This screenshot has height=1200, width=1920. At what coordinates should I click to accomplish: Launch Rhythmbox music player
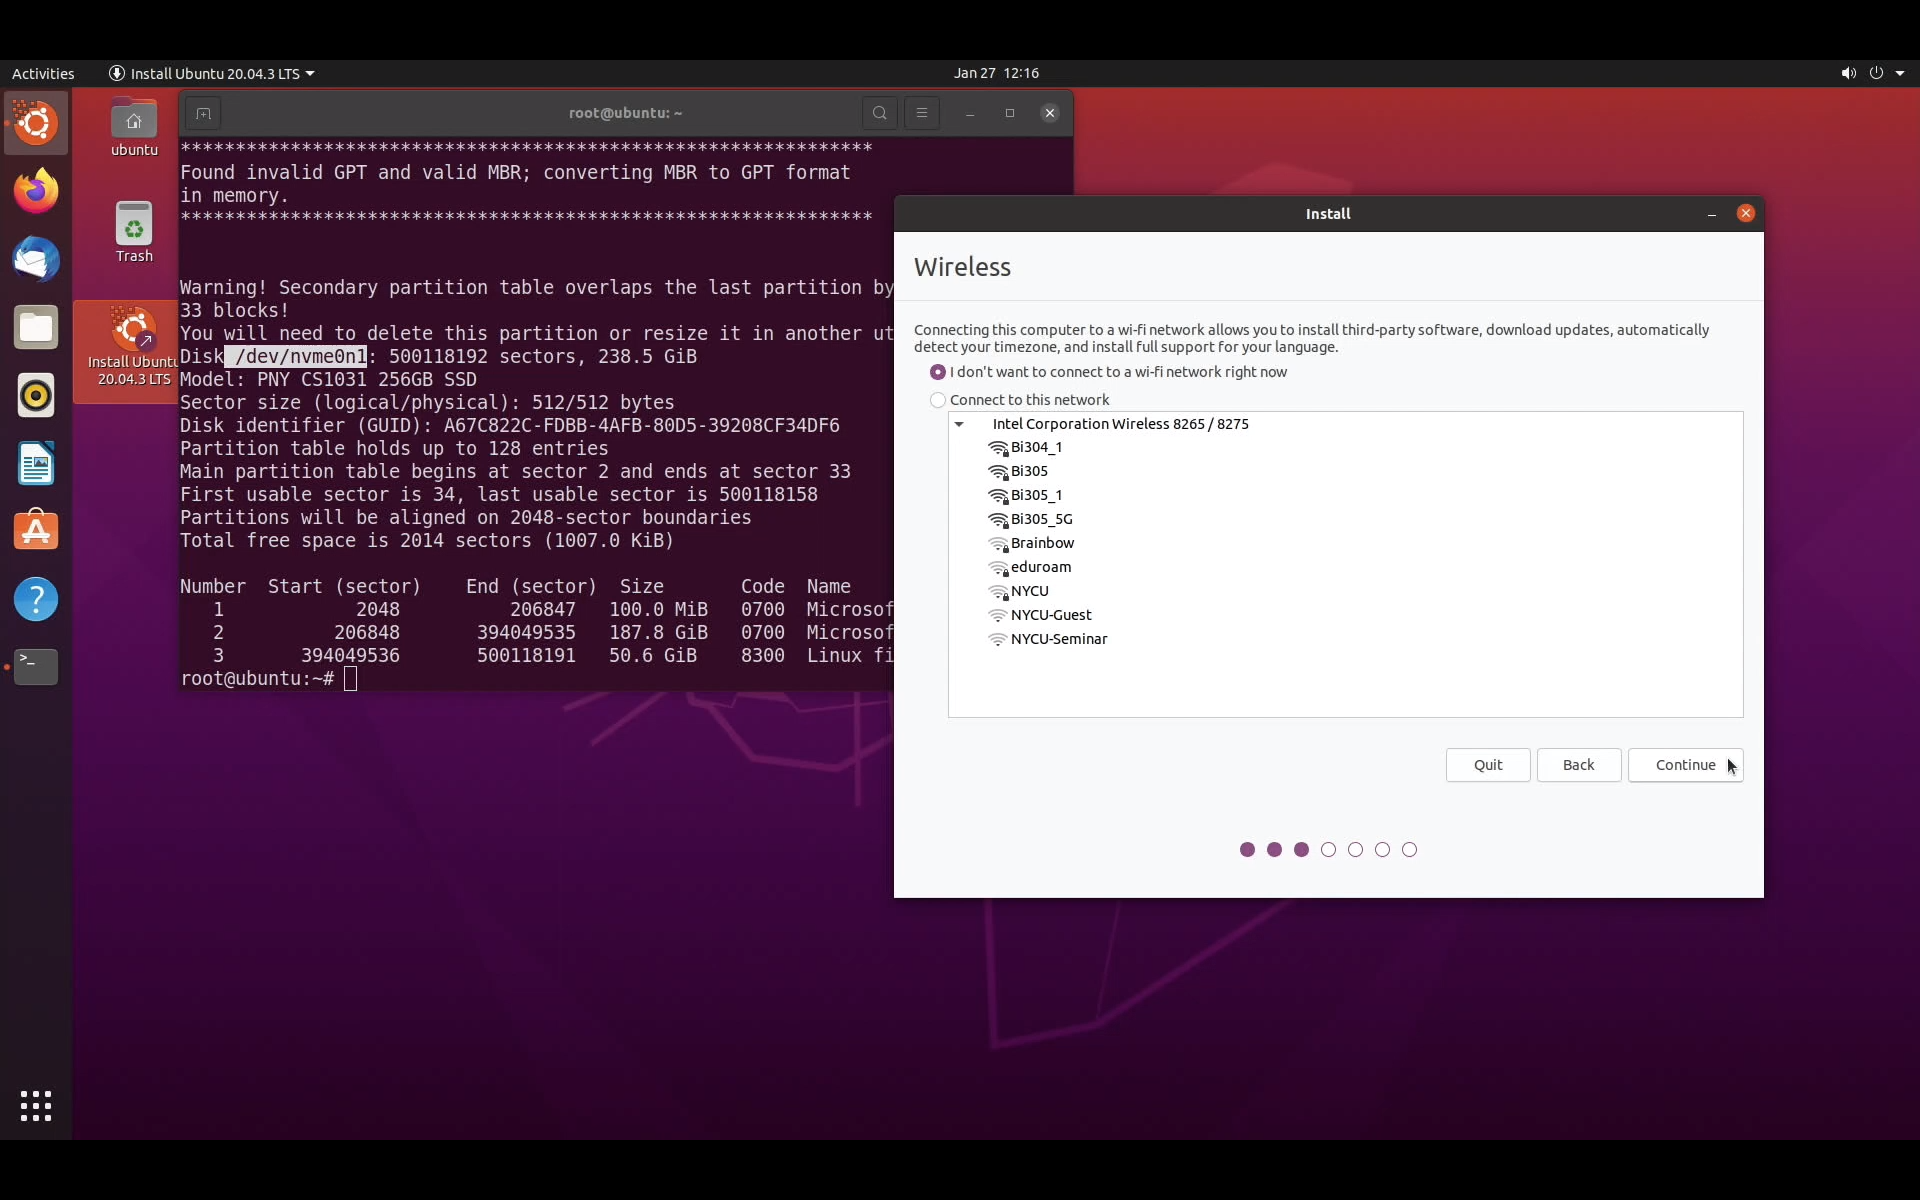tap(36, 395)
